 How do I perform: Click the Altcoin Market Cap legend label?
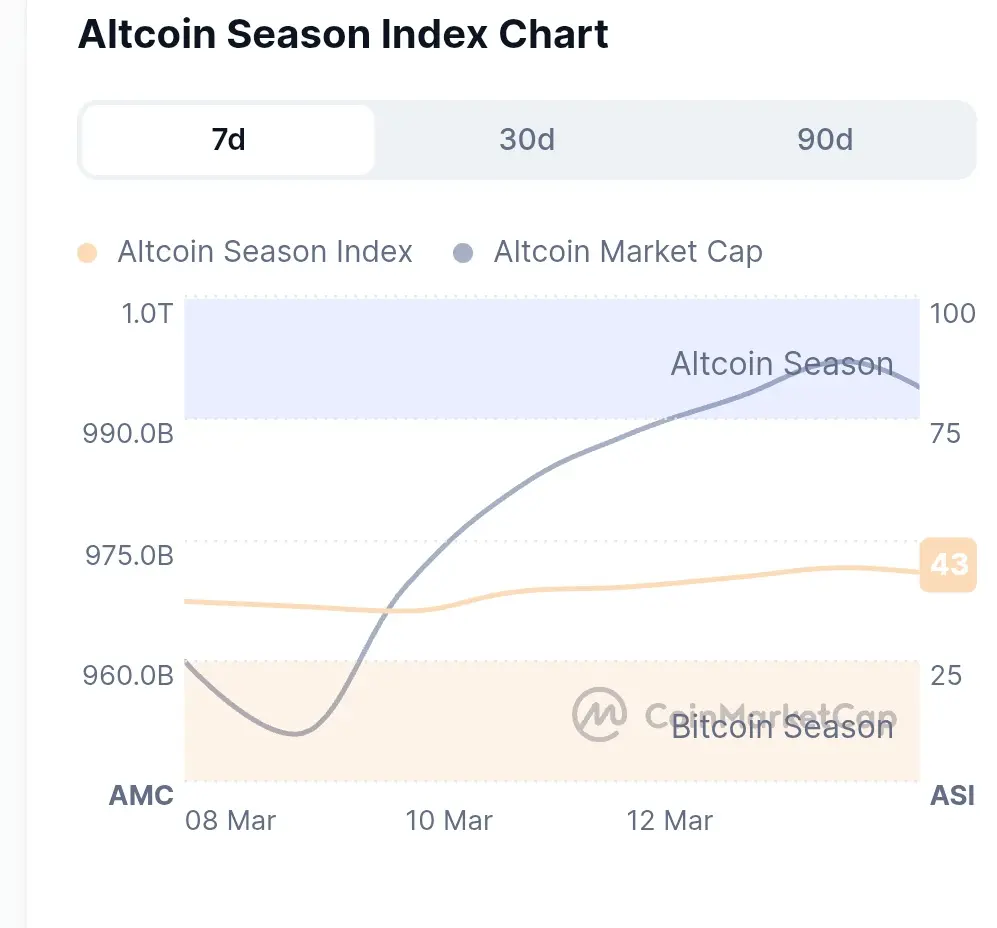628,252
